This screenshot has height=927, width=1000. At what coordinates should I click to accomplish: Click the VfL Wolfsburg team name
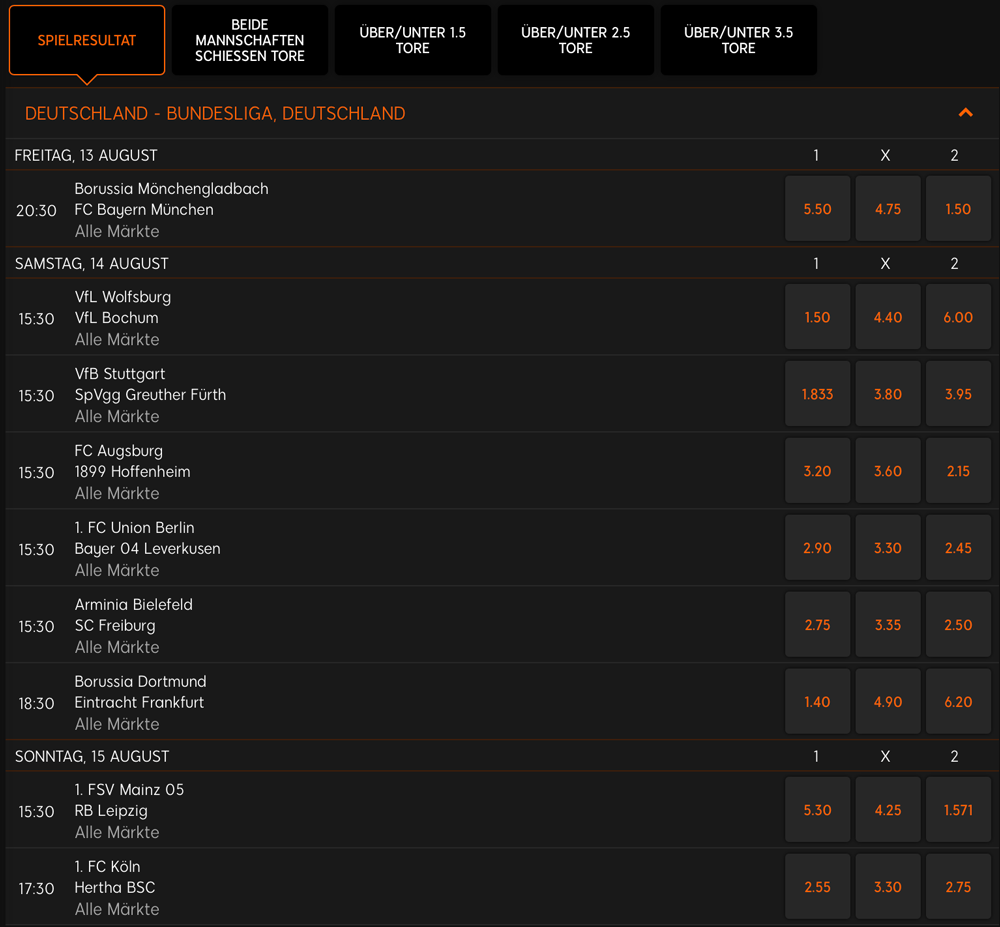pyautogui.click(x=122, y=297)
